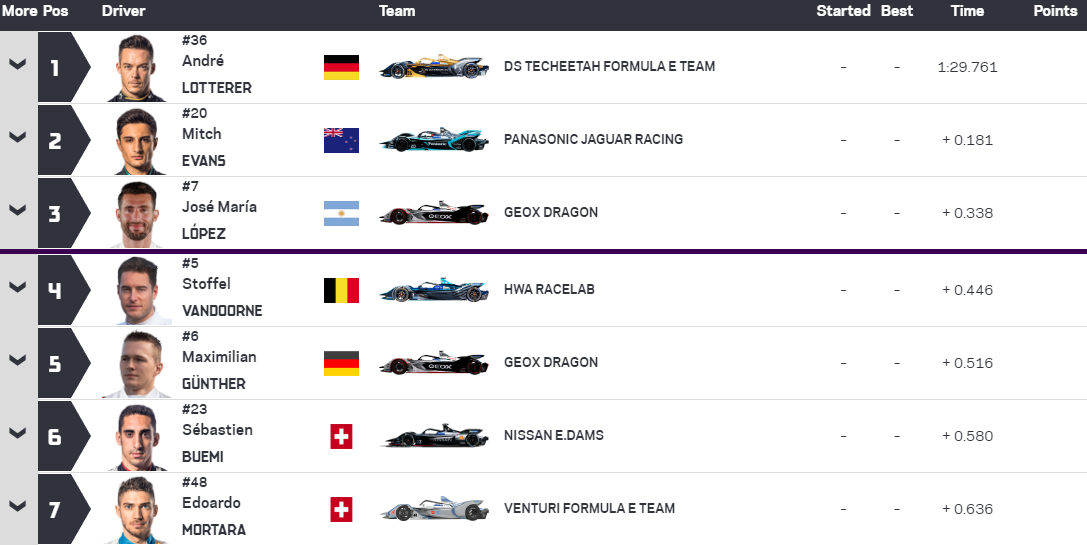Expand row details for Stoffel Vandoorne

[x=17, y=288]
